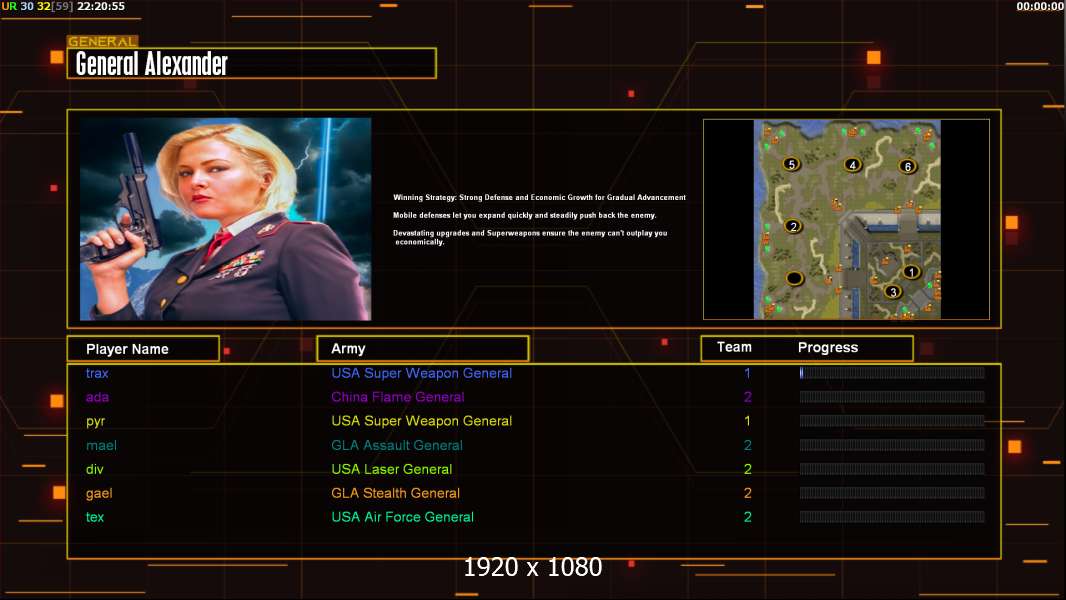Click team number 2 for div
The width and height of the screenshot is (1066, 600).
click(x=747, y=469)
